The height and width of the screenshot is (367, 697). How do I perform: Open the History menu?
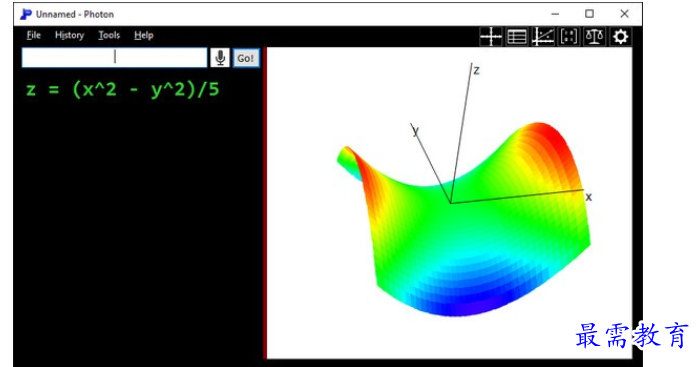point(69,35)
